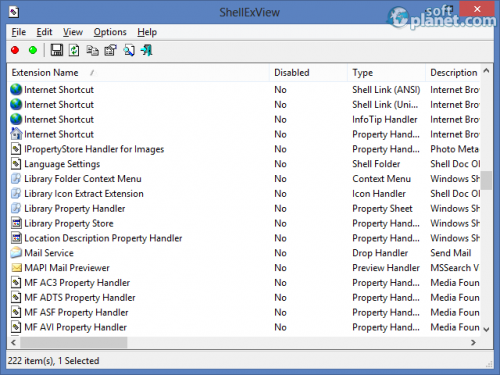Viewport: 500px width, 375px height.
Task: Click the Send Mail description cell
Action: point(451,253)
